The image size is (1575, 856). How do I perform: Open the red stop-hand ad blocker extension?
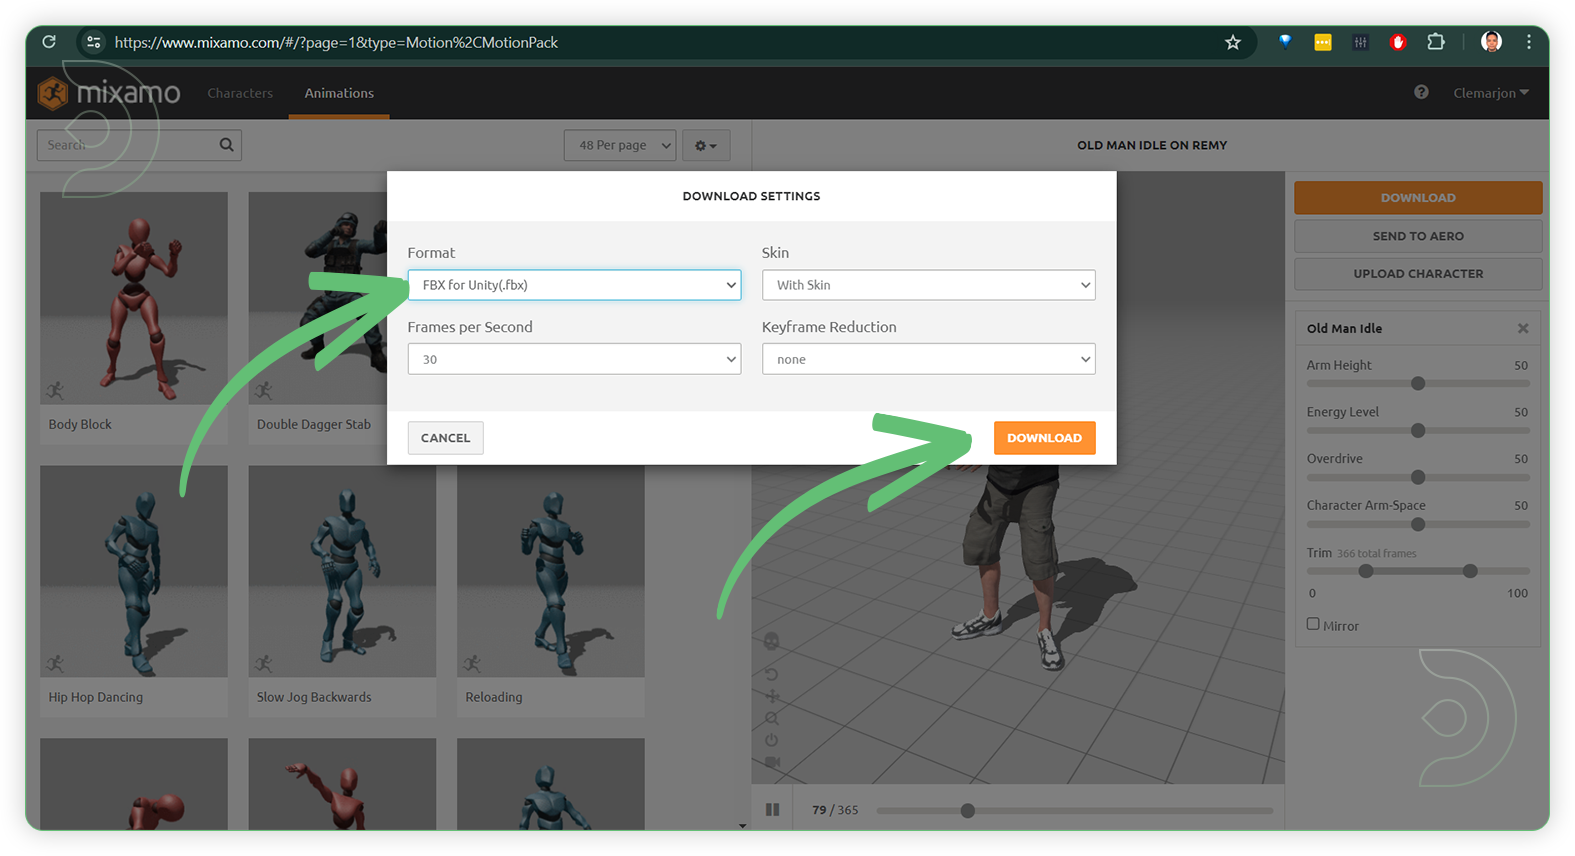[x=1398, y=42]
